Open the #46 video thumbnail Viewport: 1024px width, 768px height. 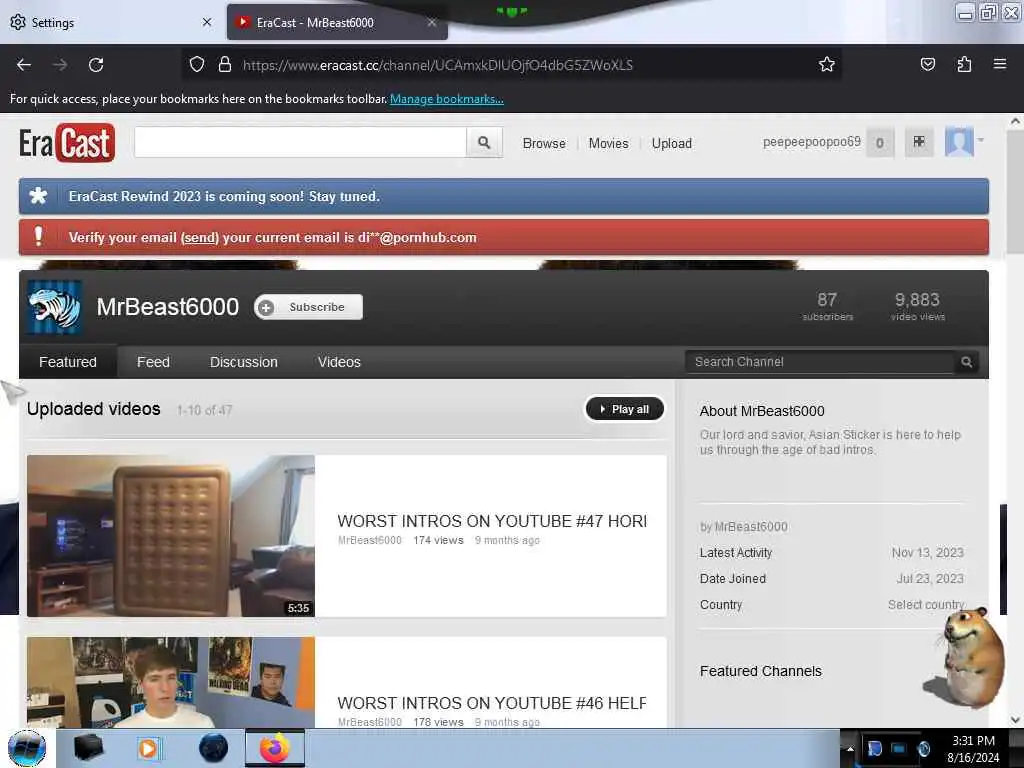click(170, 682)
